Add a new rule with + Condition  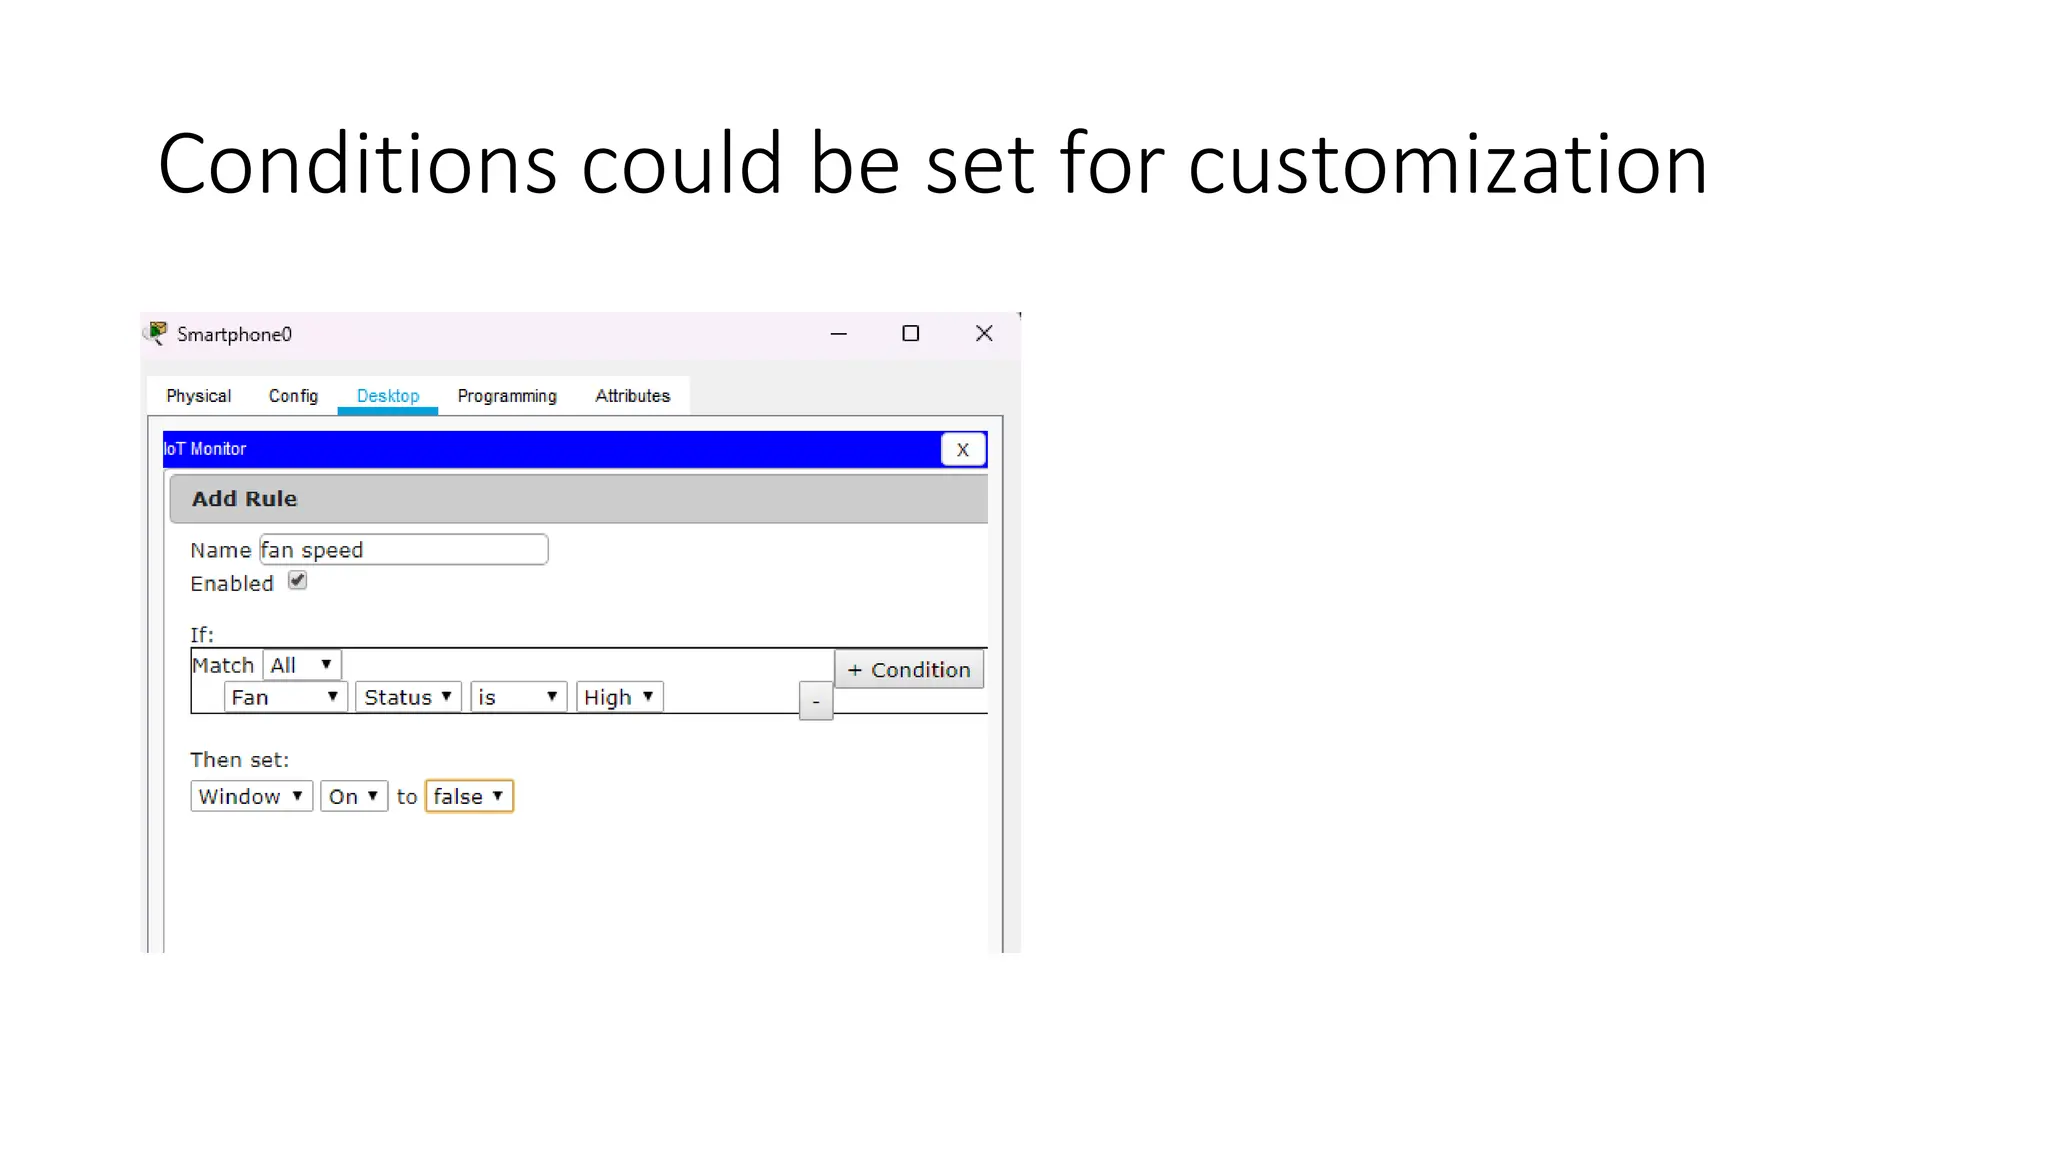click(909, 670)
